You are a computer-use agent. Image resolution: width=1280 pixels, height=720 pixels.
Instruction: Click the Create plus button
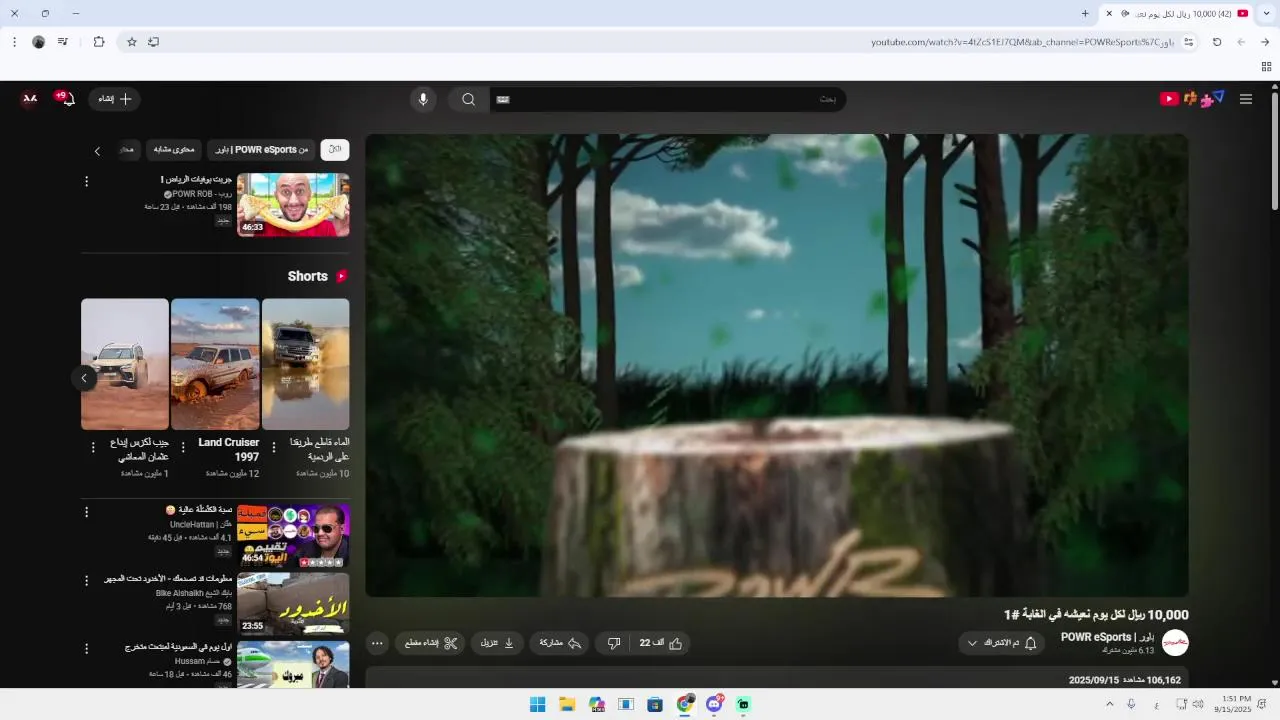[115, 99]
